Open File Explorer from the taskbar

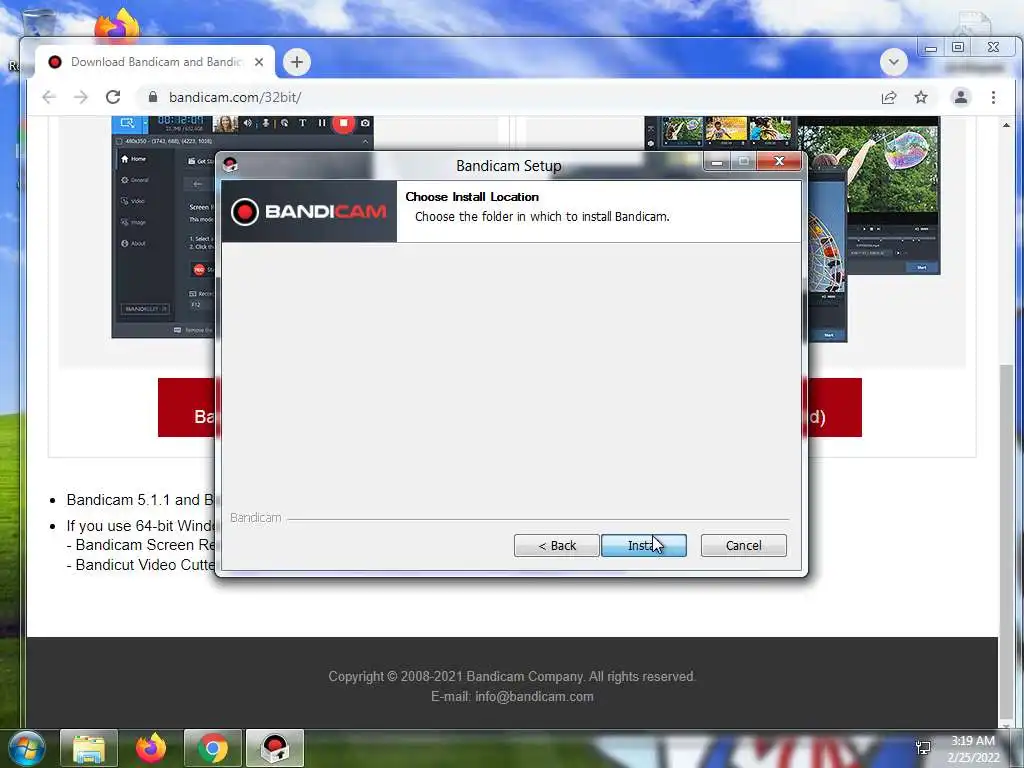click(x=89, y=748)
